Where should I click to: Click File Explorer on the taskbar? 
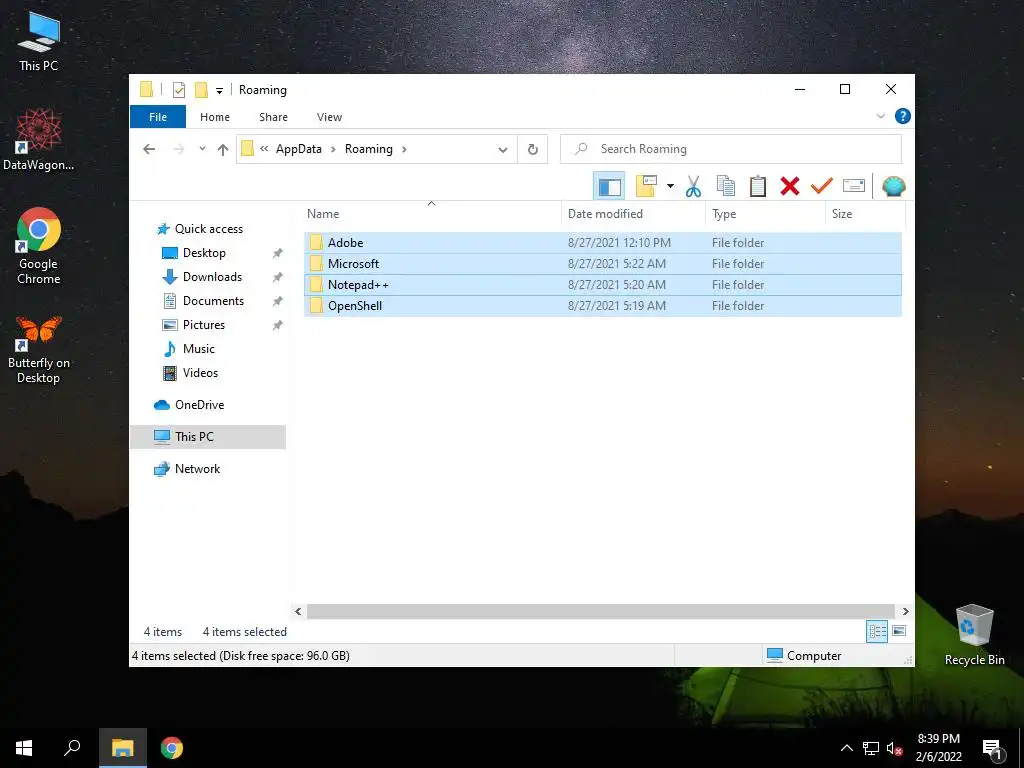[x=122, y=748]
